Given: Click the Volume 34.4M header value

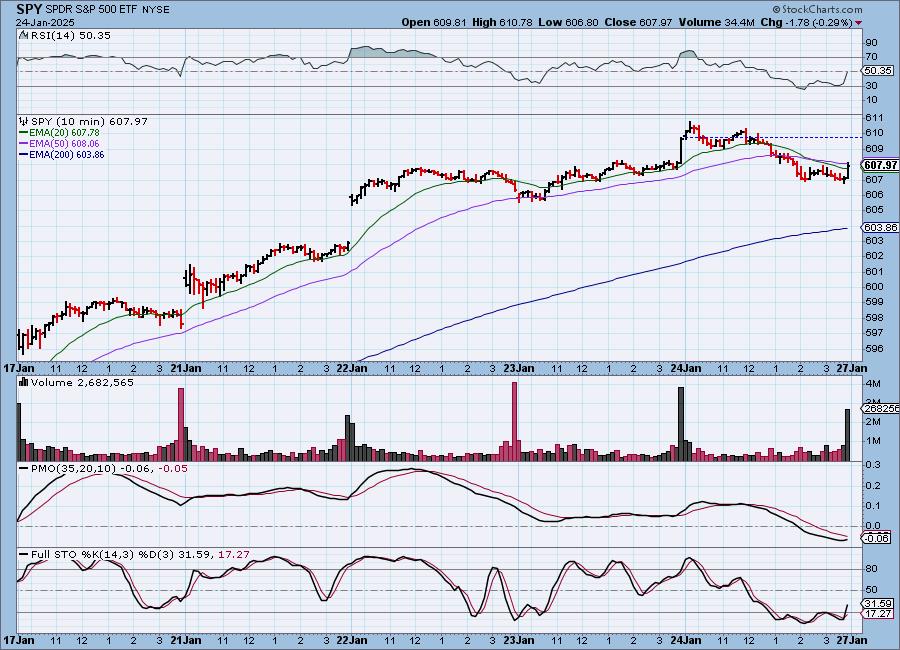Looking at the screenshot, I should [716, 22].
